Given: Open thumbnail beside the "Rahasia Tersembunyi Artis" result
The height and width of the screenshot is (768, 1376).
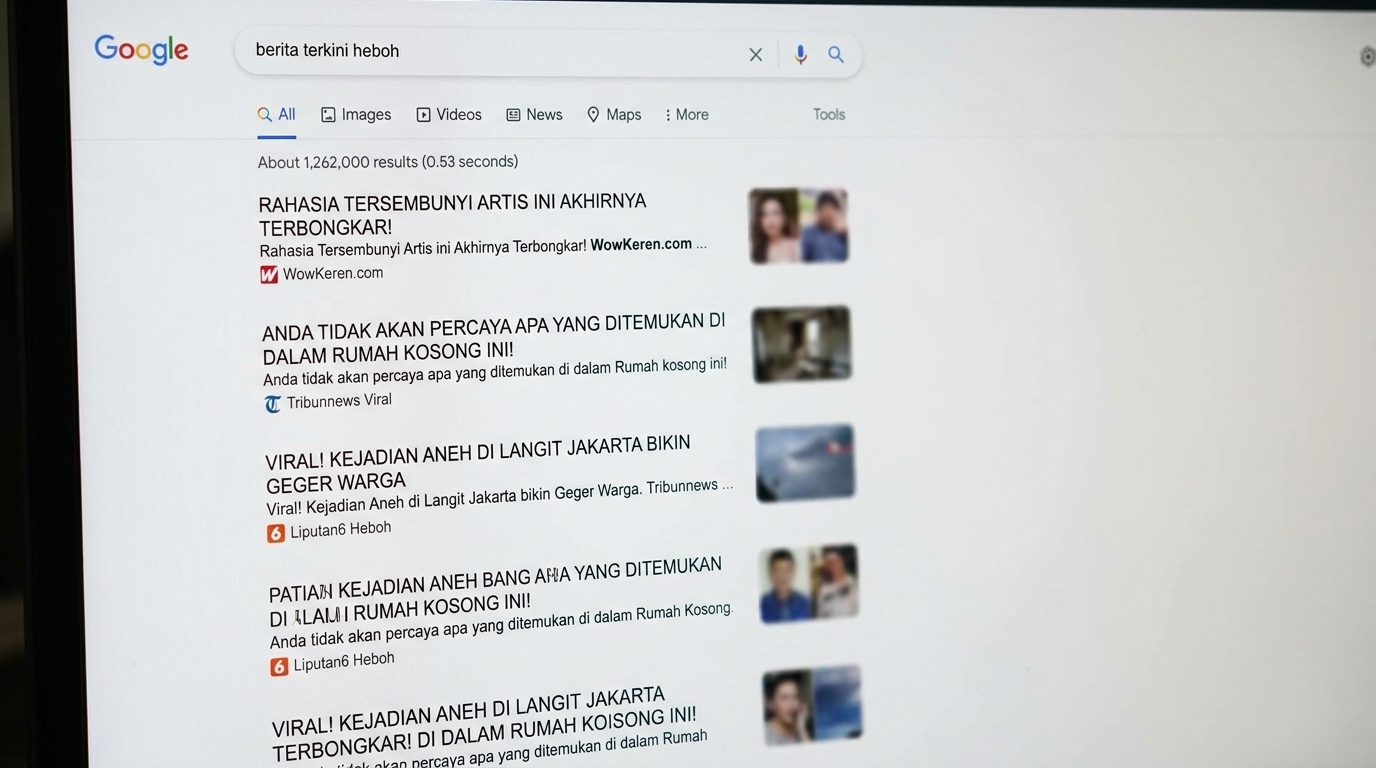Looking at the screenshot, I should point(798,226).
